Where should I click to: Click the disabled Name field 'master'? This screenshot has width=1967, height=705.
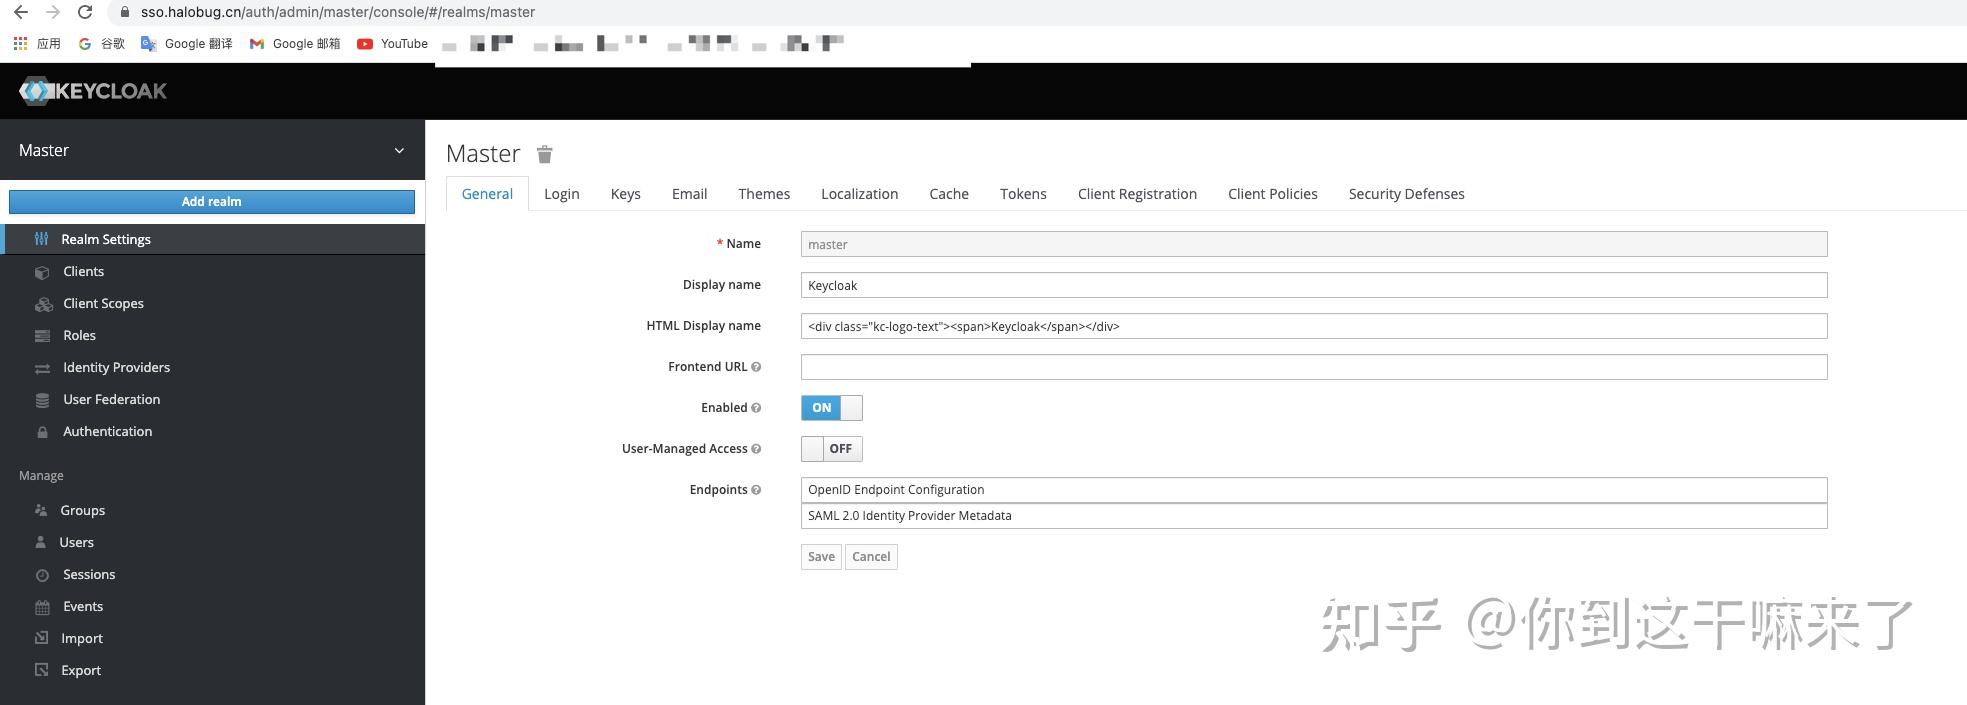coord(1314,244)
